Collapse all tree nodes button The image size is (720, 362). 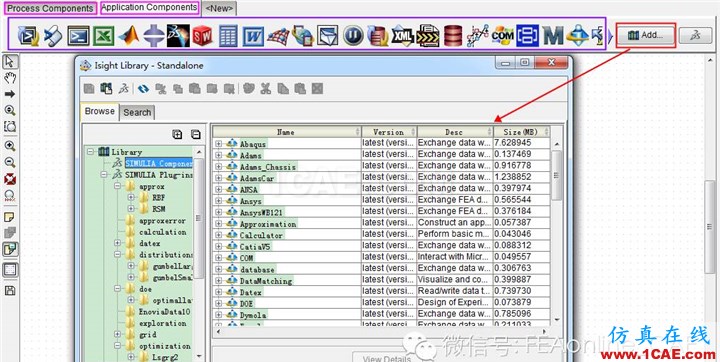tap(196, 134)
